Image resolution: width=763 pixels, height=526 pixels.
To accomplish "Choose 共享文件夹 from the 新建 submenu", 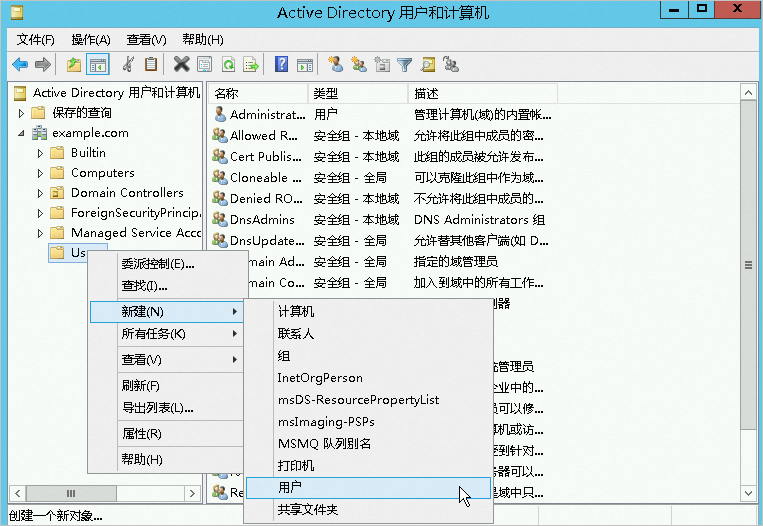I will click(x=368, y=509).
